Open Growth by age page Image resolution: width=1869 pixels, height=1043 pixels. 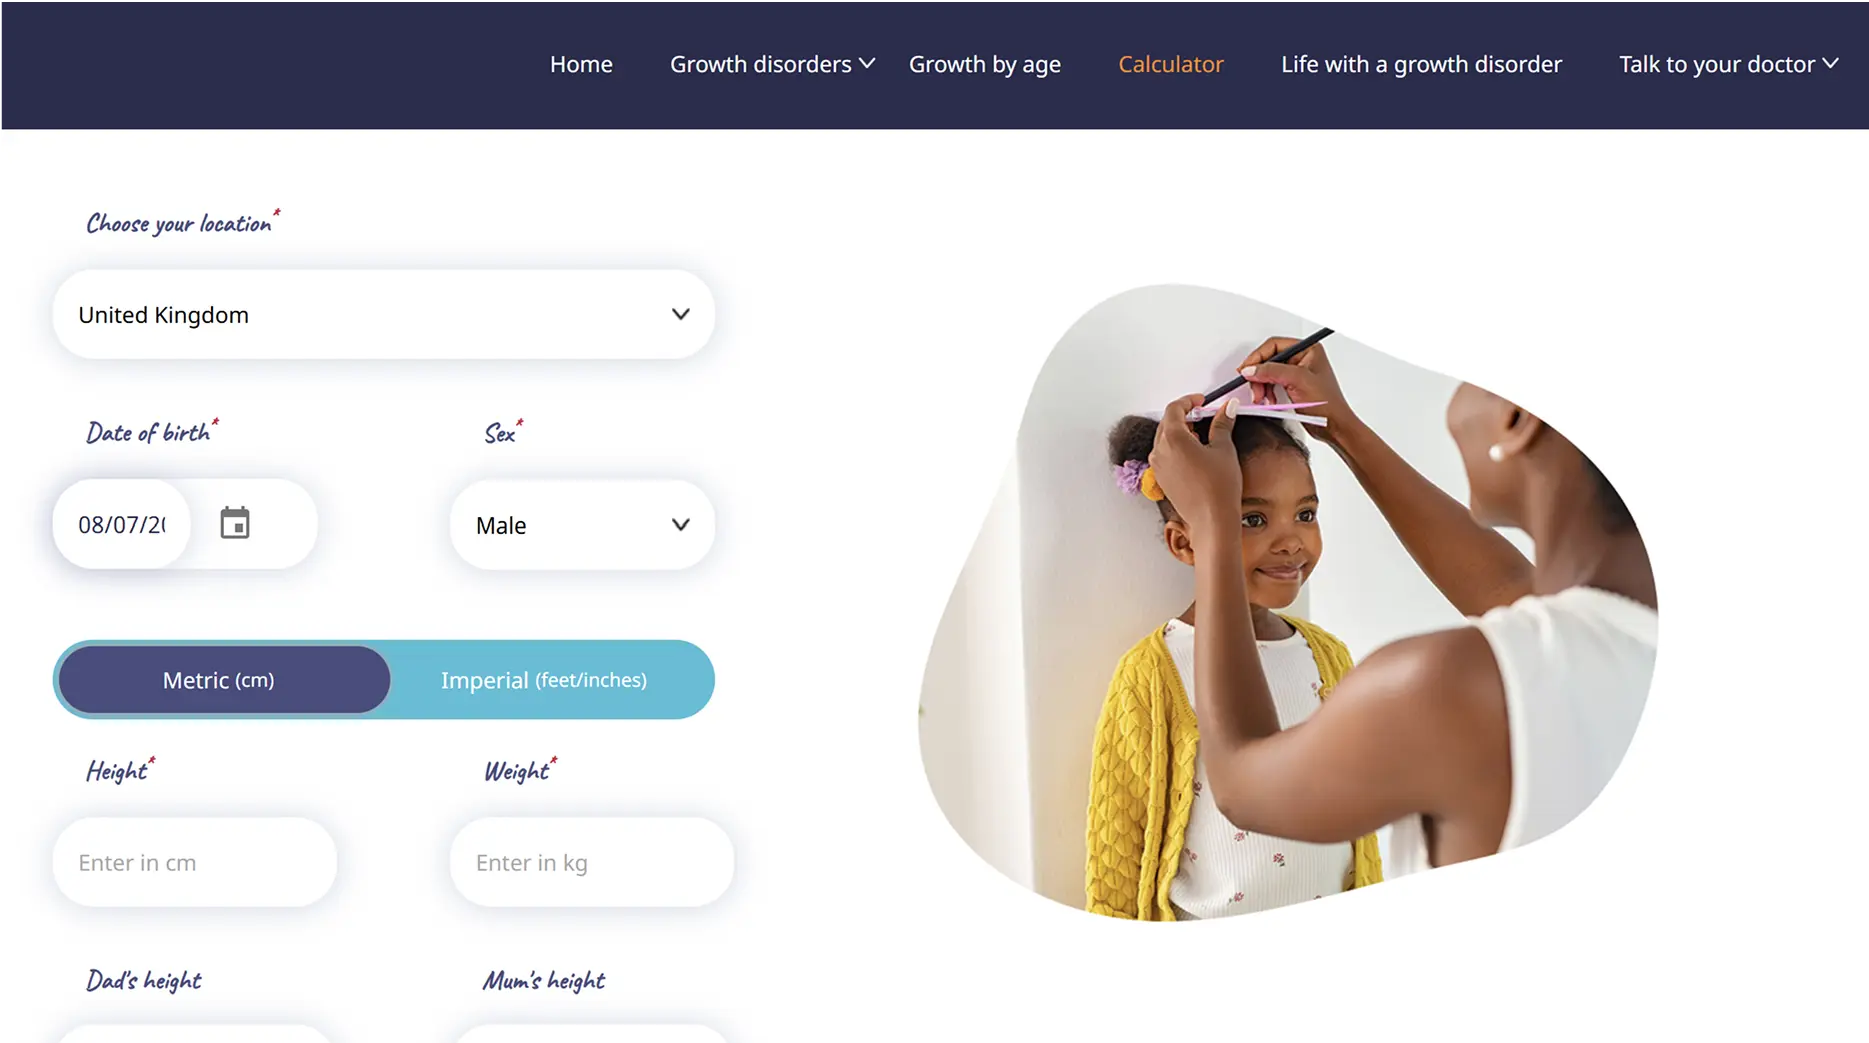(x=985, y=64)
